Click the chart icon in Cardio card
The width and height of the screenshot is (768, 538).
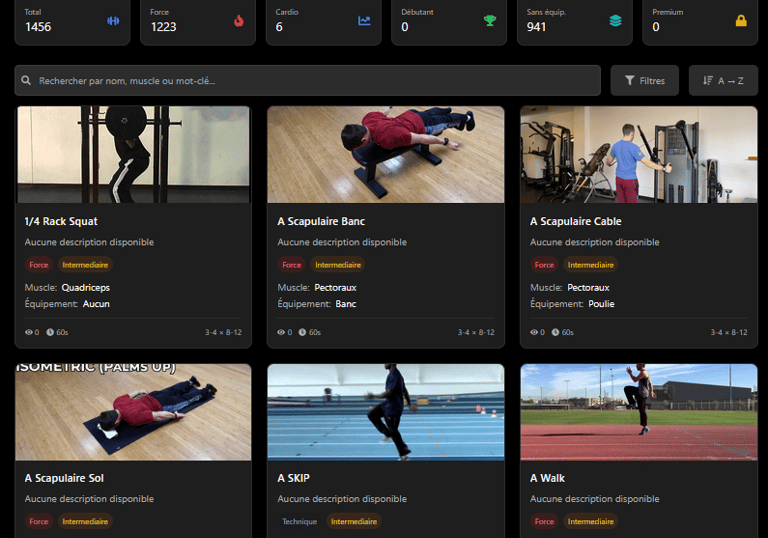coord(364,21)
